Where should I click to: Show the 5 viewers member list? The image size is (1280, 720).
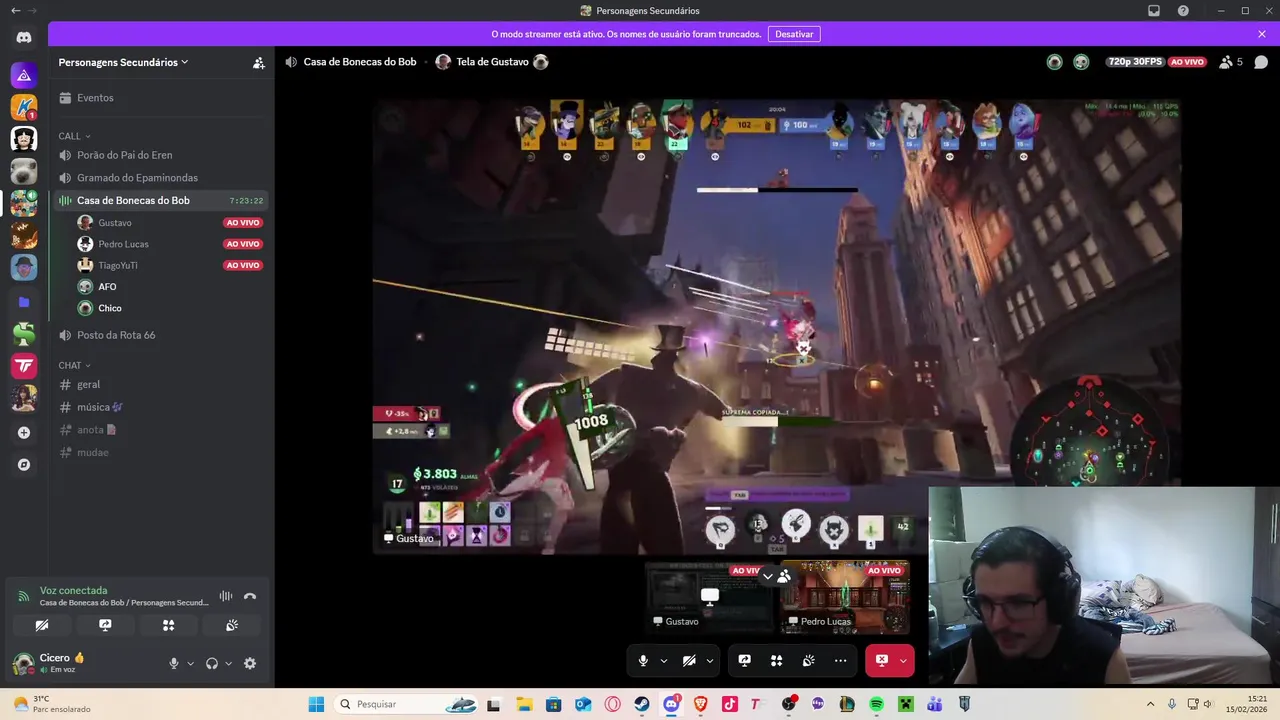point(1231,62)
